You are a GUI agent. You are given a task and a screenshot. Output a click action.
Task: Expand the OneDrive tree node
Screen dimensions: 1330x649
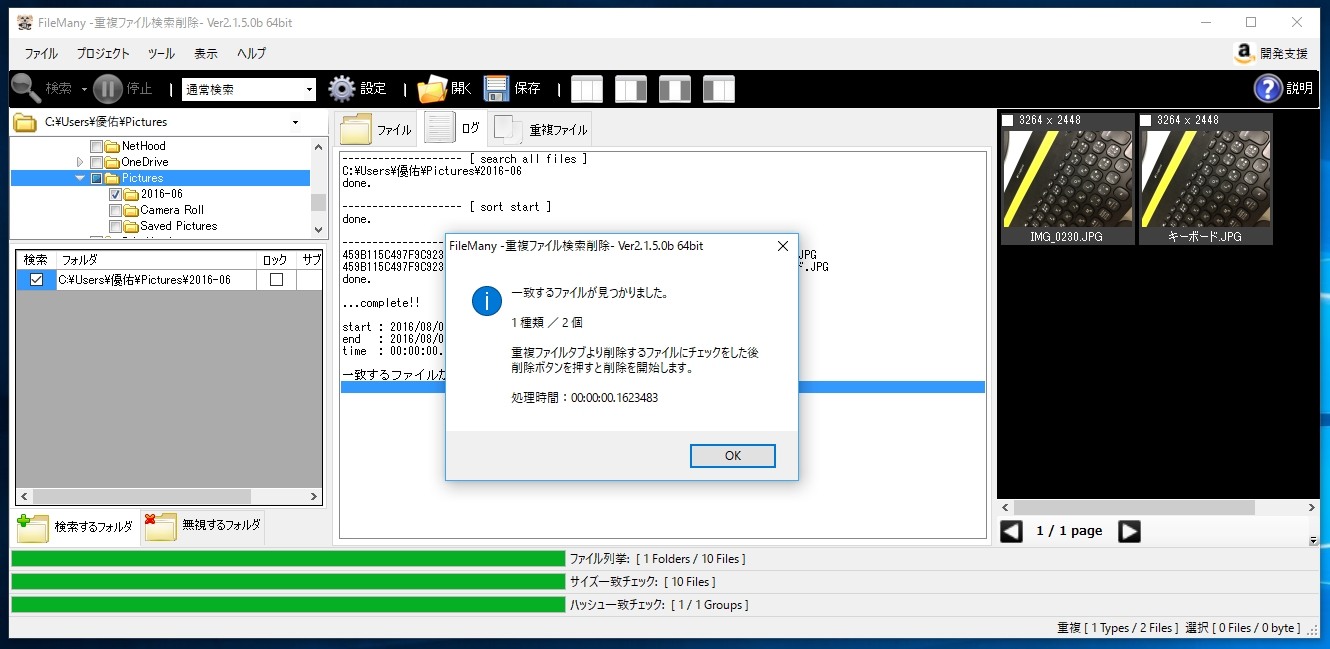(x=80, y=162)
